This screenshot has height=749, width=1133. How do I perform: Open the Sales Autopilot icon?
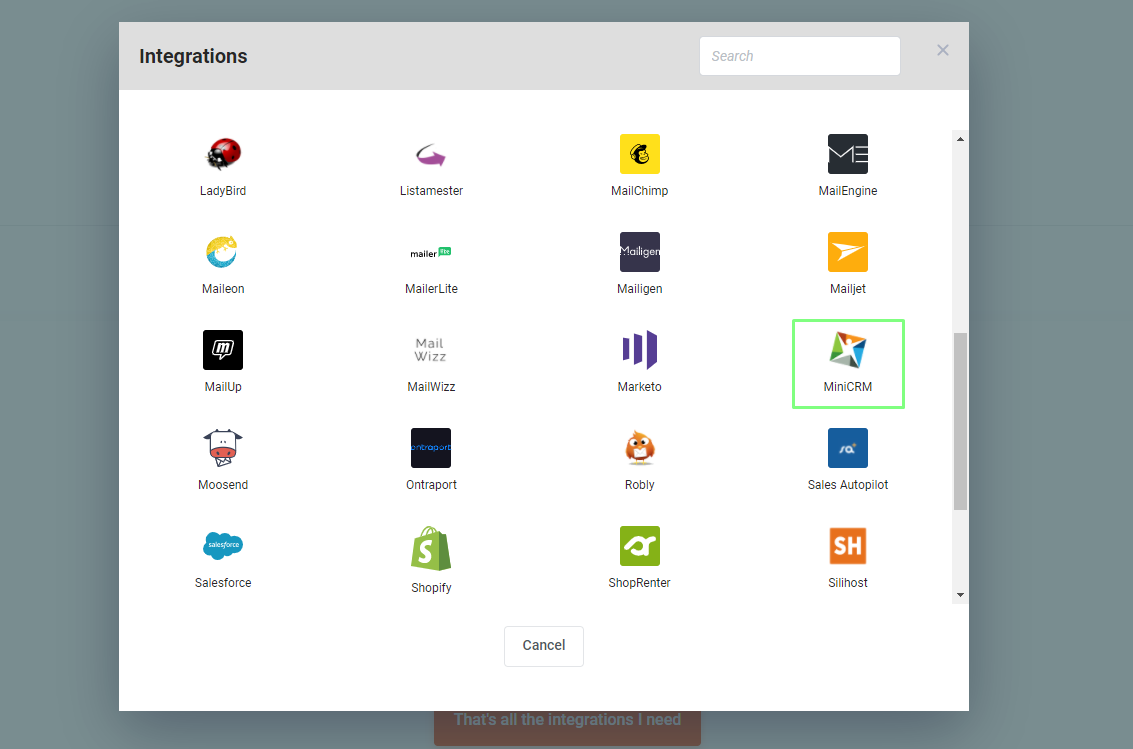pyautogui.click(x=848, y=448)
